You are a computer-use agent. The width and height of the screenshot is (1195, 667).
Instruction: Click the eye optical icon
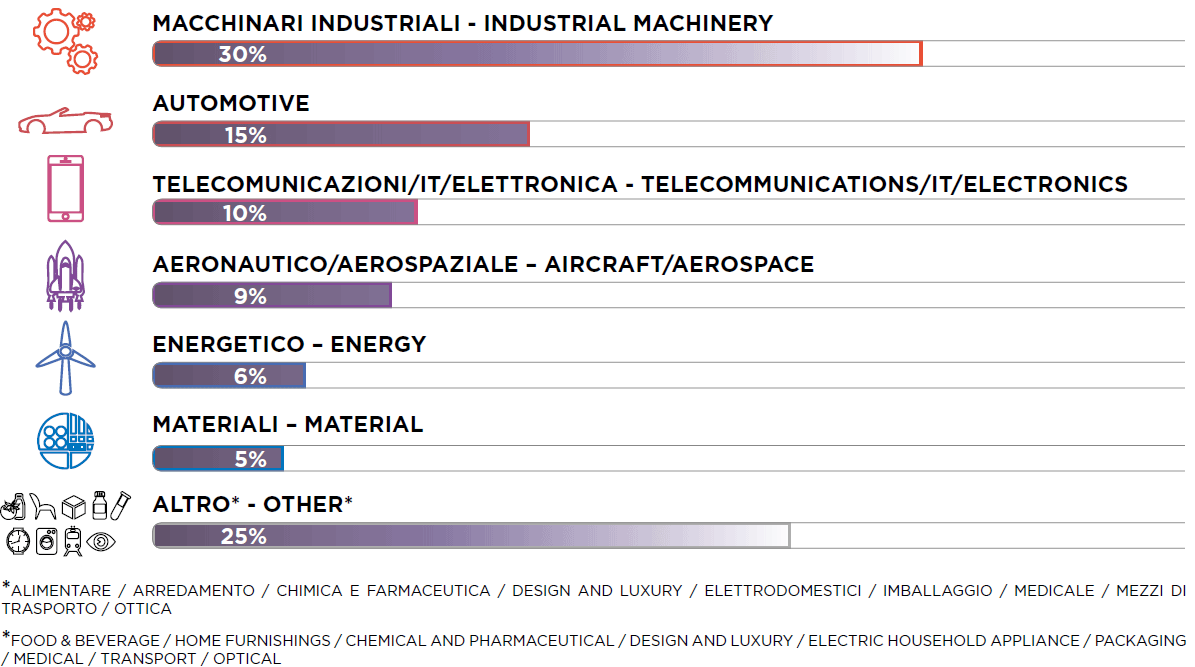[101, 542]
